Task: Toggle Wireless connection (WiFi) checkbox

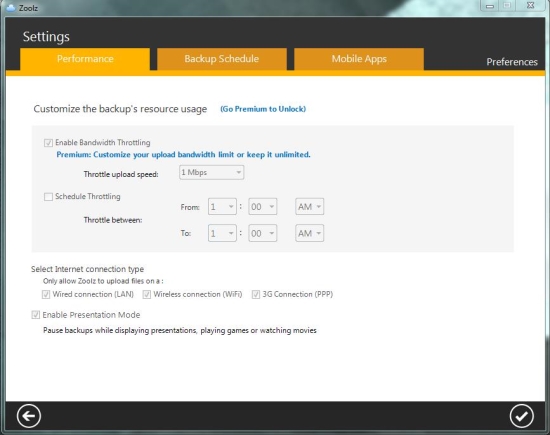Action: coord(147,294)
